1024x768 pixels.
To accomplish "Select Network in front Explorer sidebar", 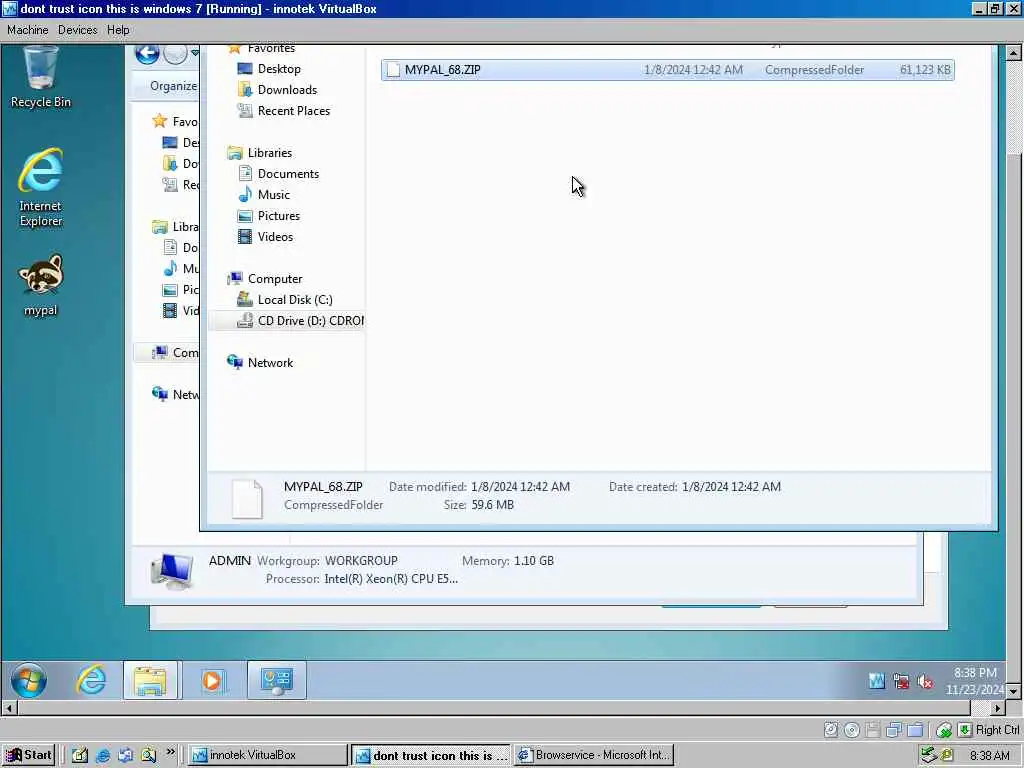I will point(270,362).
